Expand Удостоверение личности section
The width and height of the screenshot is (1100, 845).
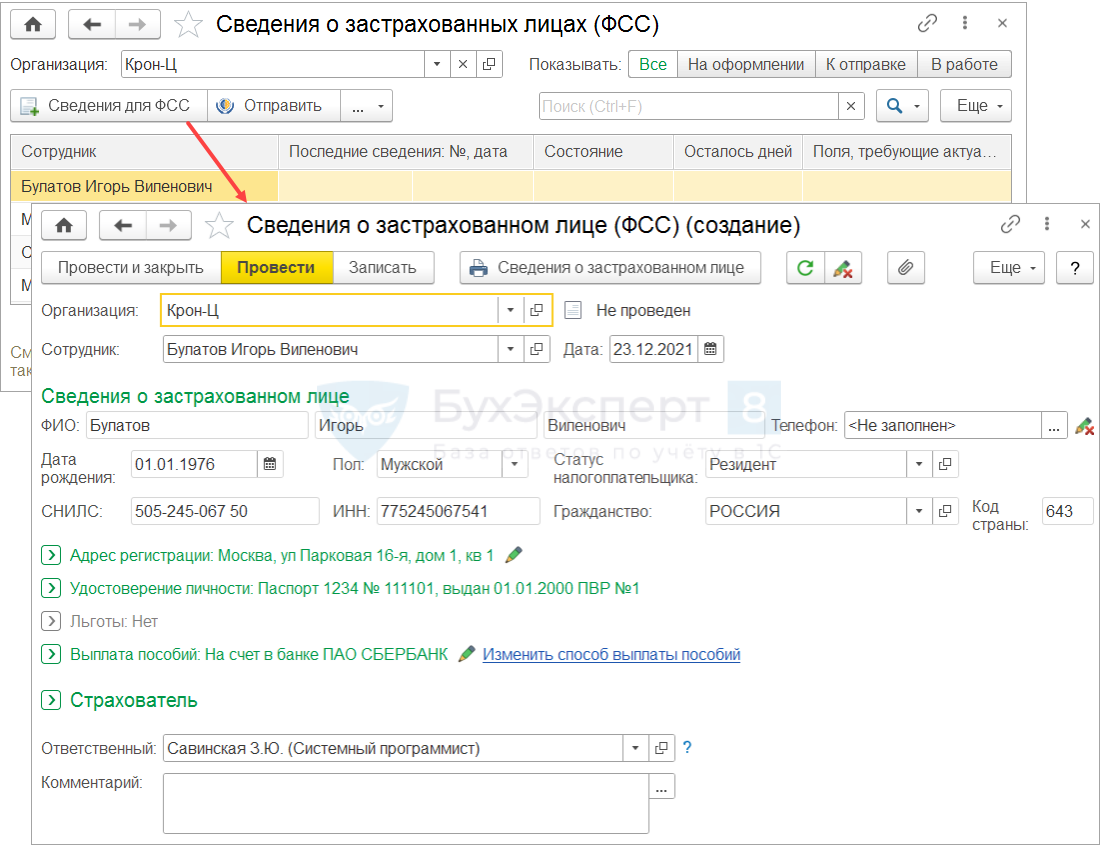[51, 588]
